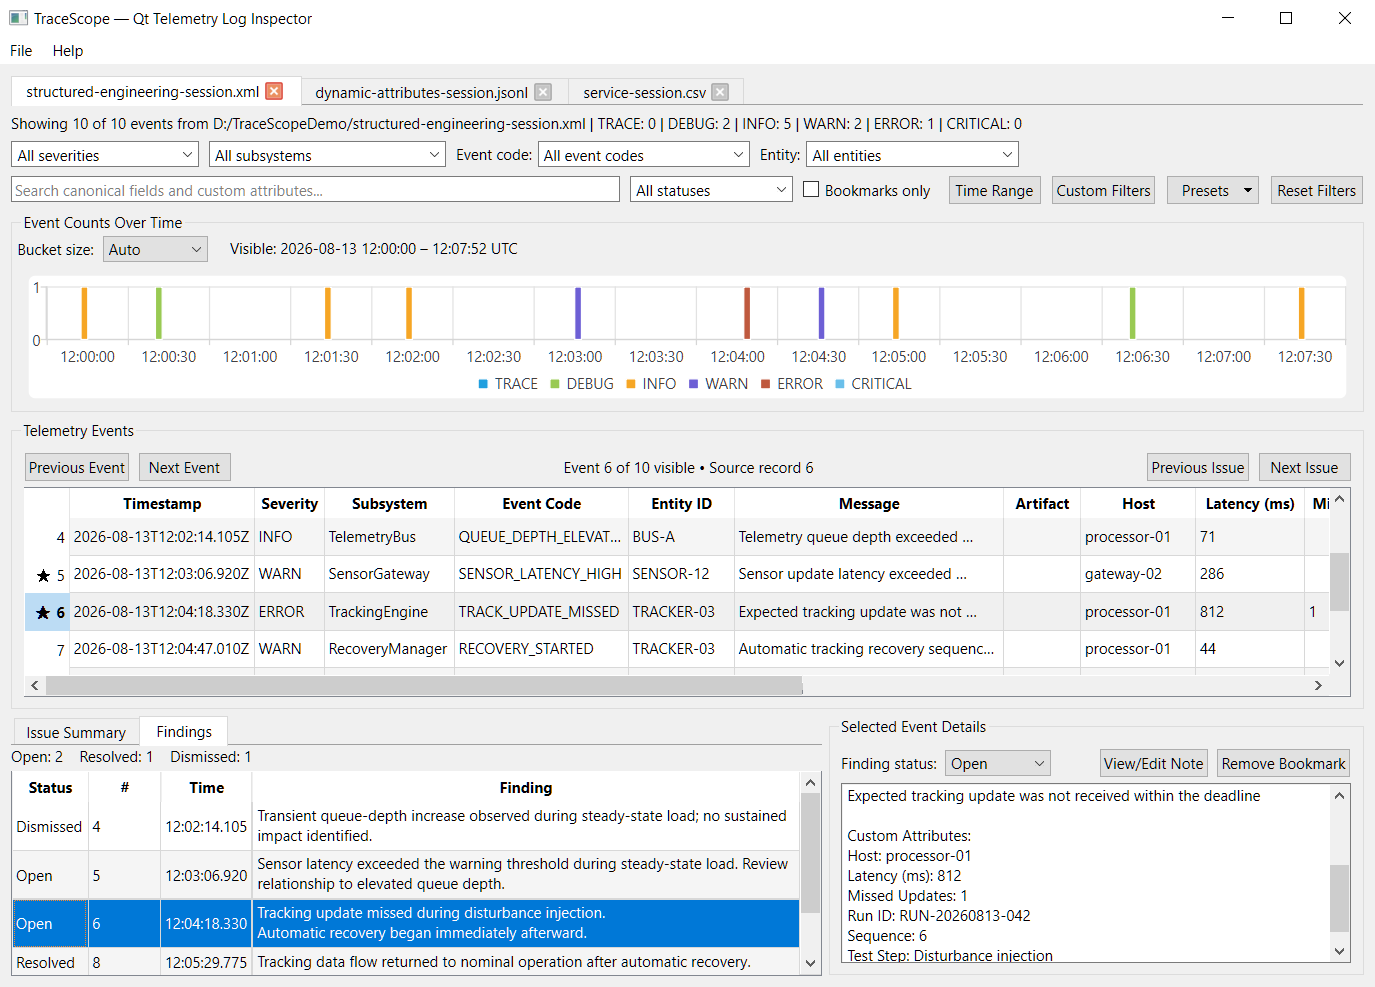Click the bookmark star on row 5

pyautogui.click(x=43, y=575)
